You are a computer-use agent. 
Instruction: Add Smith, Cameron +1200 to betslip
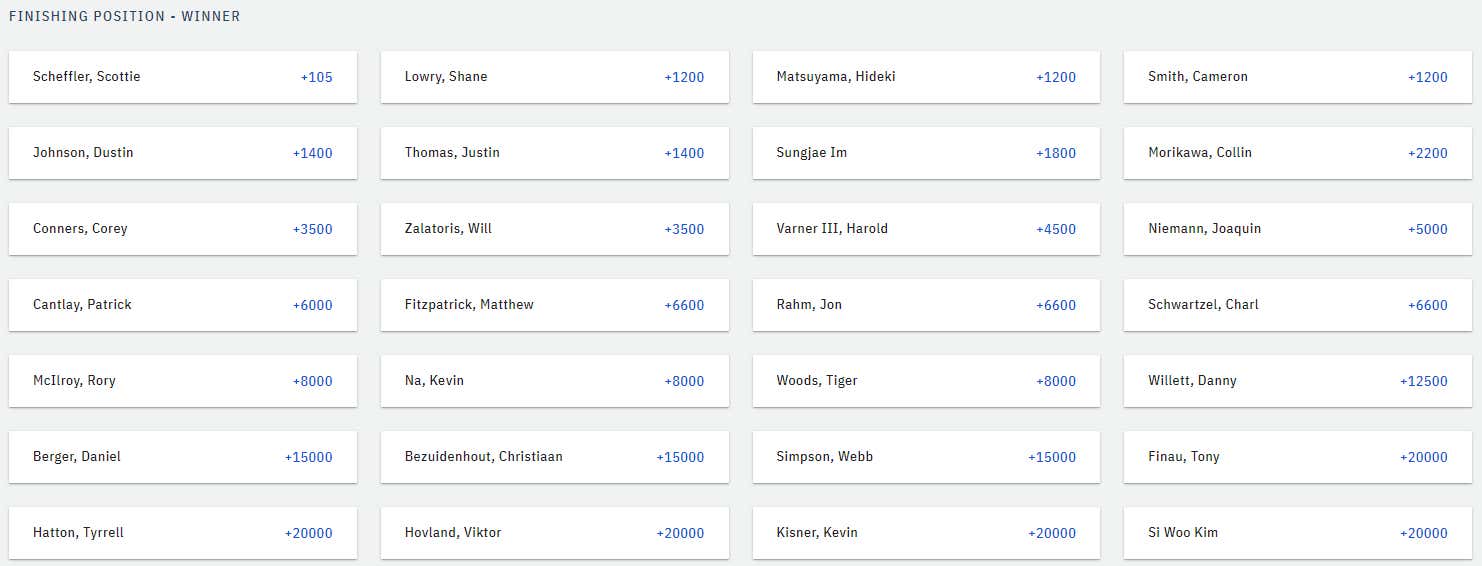click(x=1298, y=77)
